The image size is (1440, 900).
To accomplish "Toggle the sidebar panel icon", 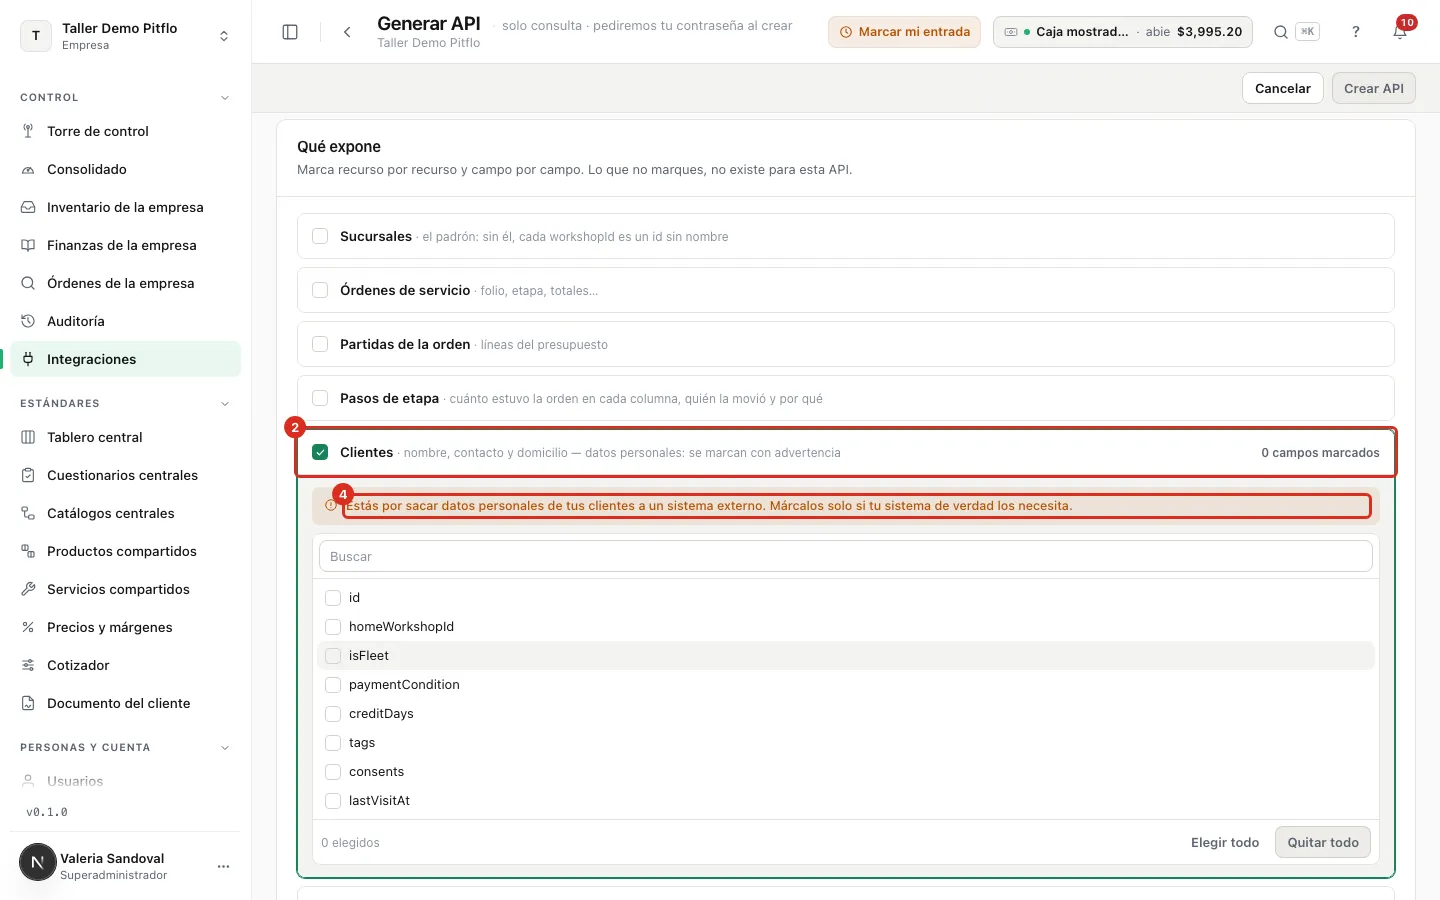I will 290,32.
